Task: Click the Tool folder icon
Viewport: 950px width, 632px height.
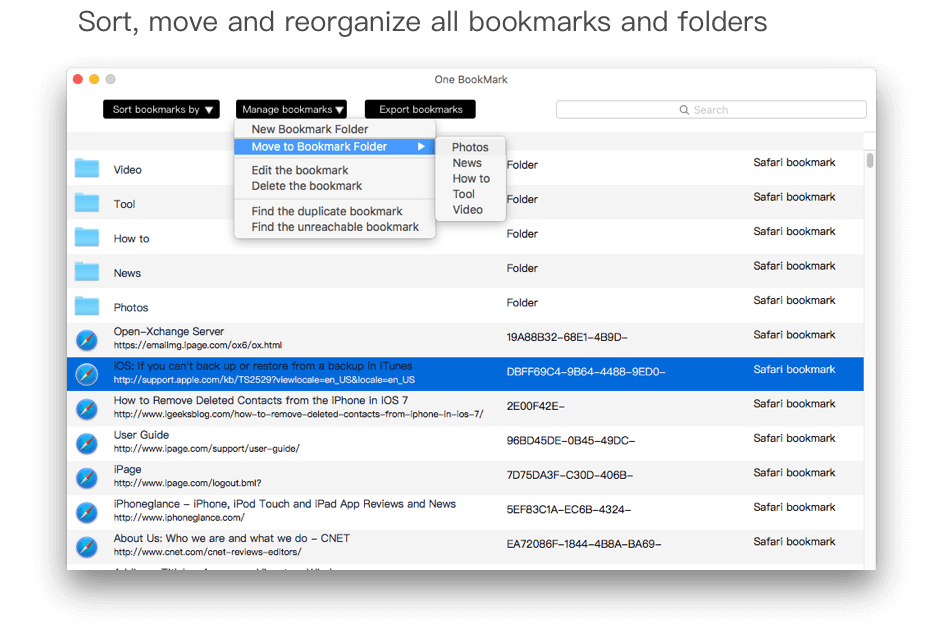Action: tap(87, 202)
